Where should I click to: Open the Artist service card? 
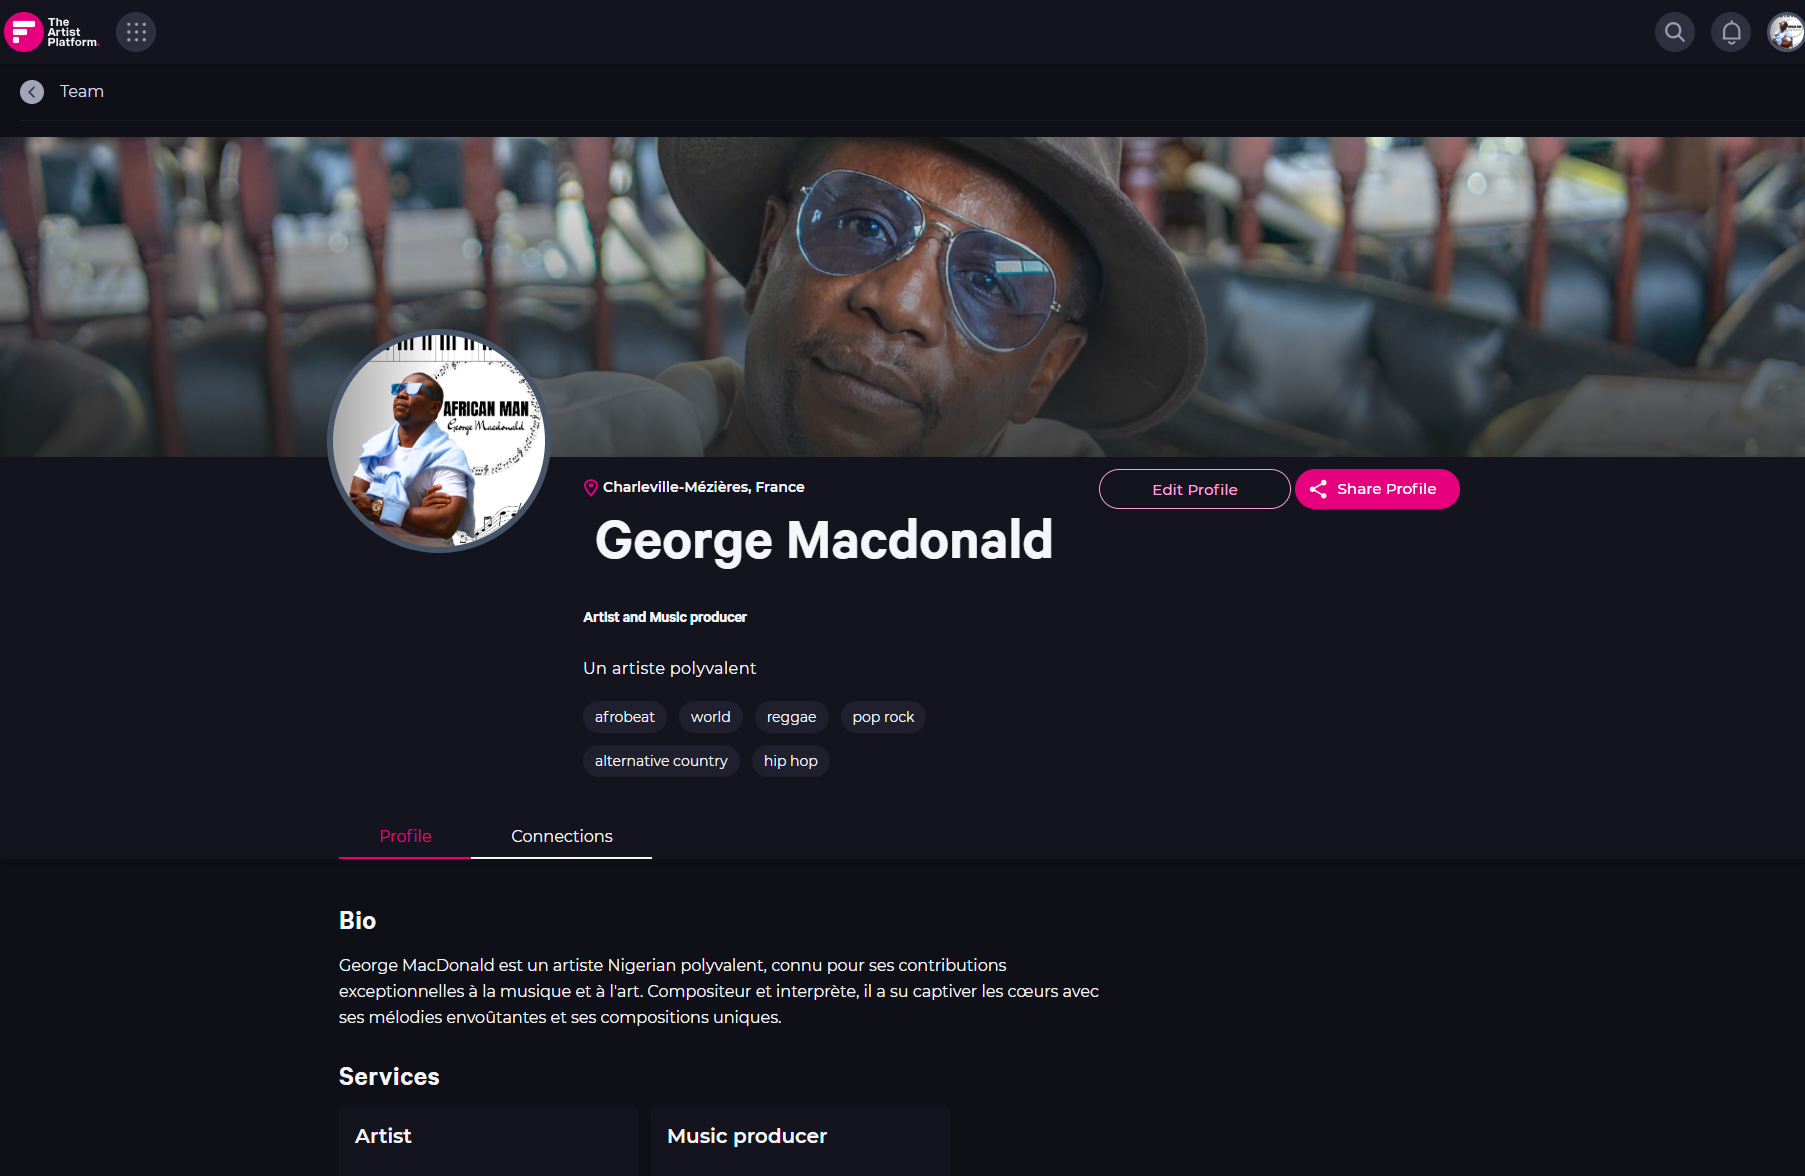(x=488, y=1140)
